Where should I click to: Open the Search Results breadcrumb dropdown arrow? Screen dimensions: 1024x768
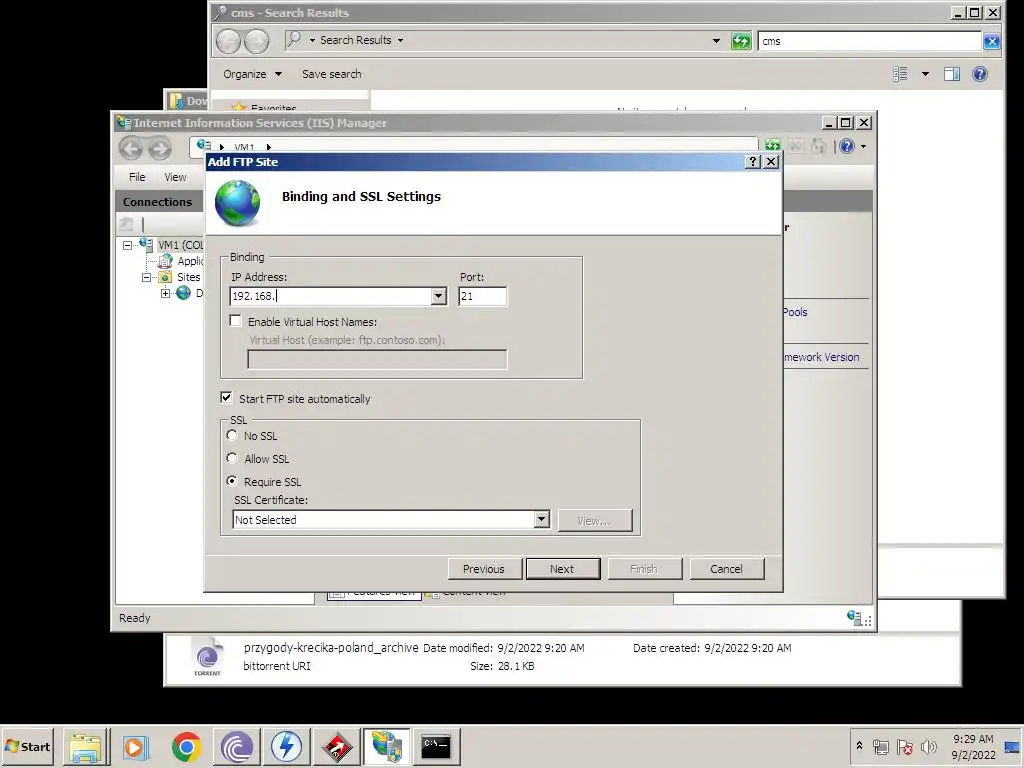point(400,40)
